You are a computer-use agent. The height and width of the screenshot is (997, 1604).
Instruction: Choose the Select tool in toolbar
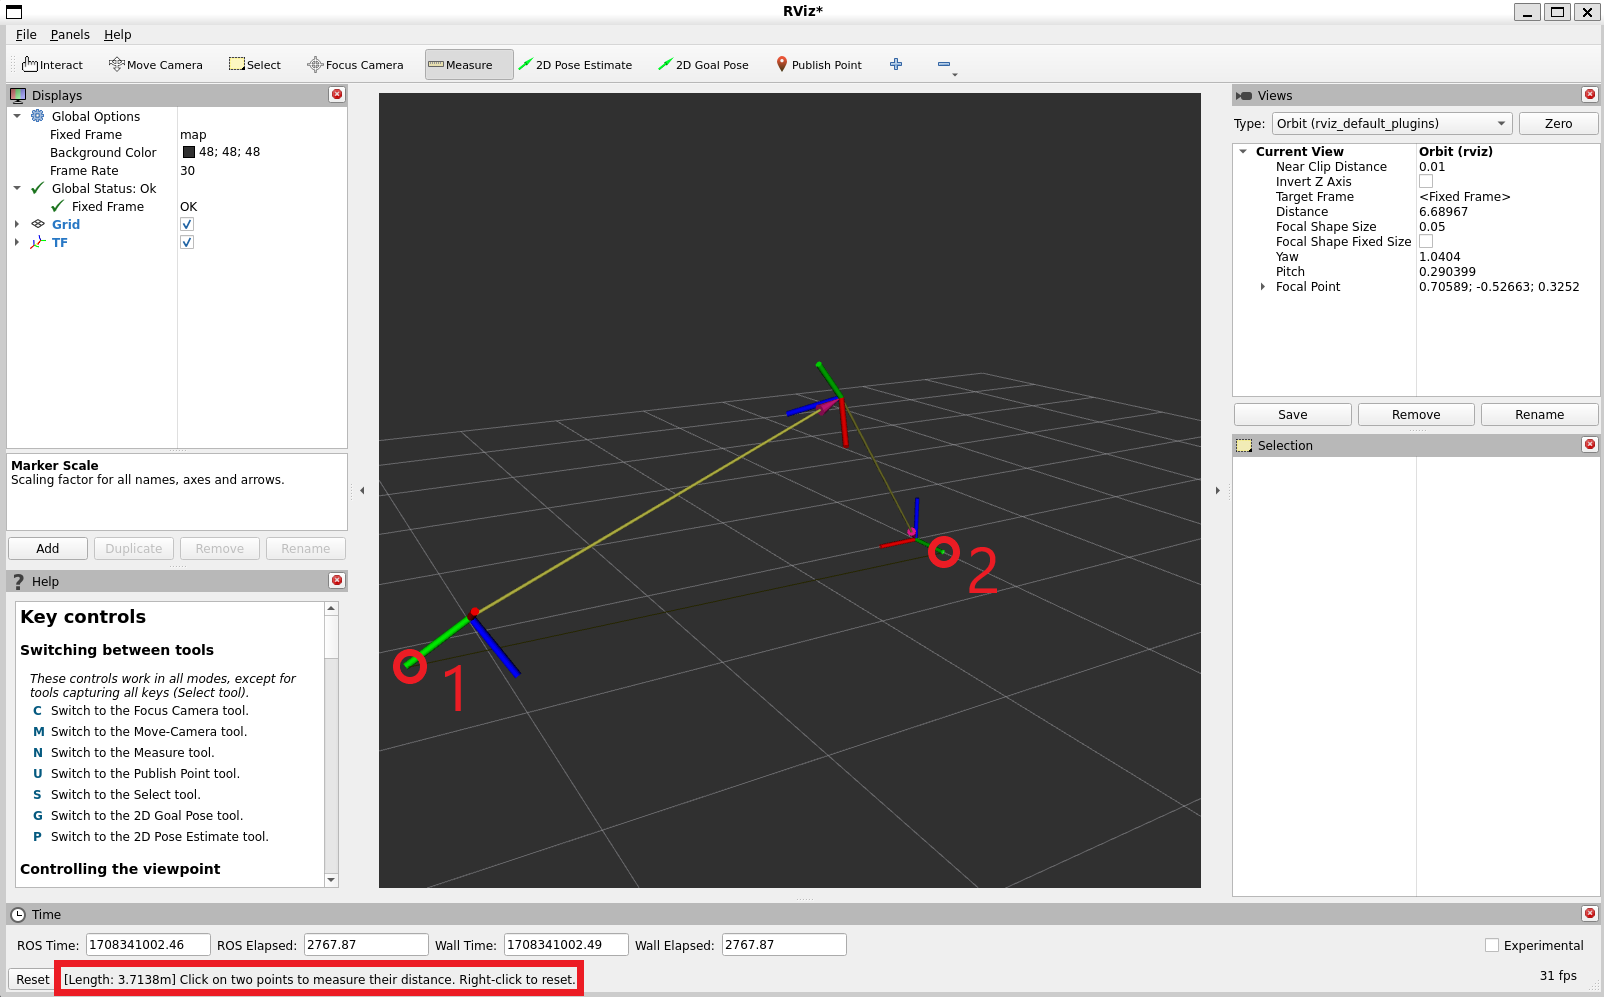[x=255, y=65]
